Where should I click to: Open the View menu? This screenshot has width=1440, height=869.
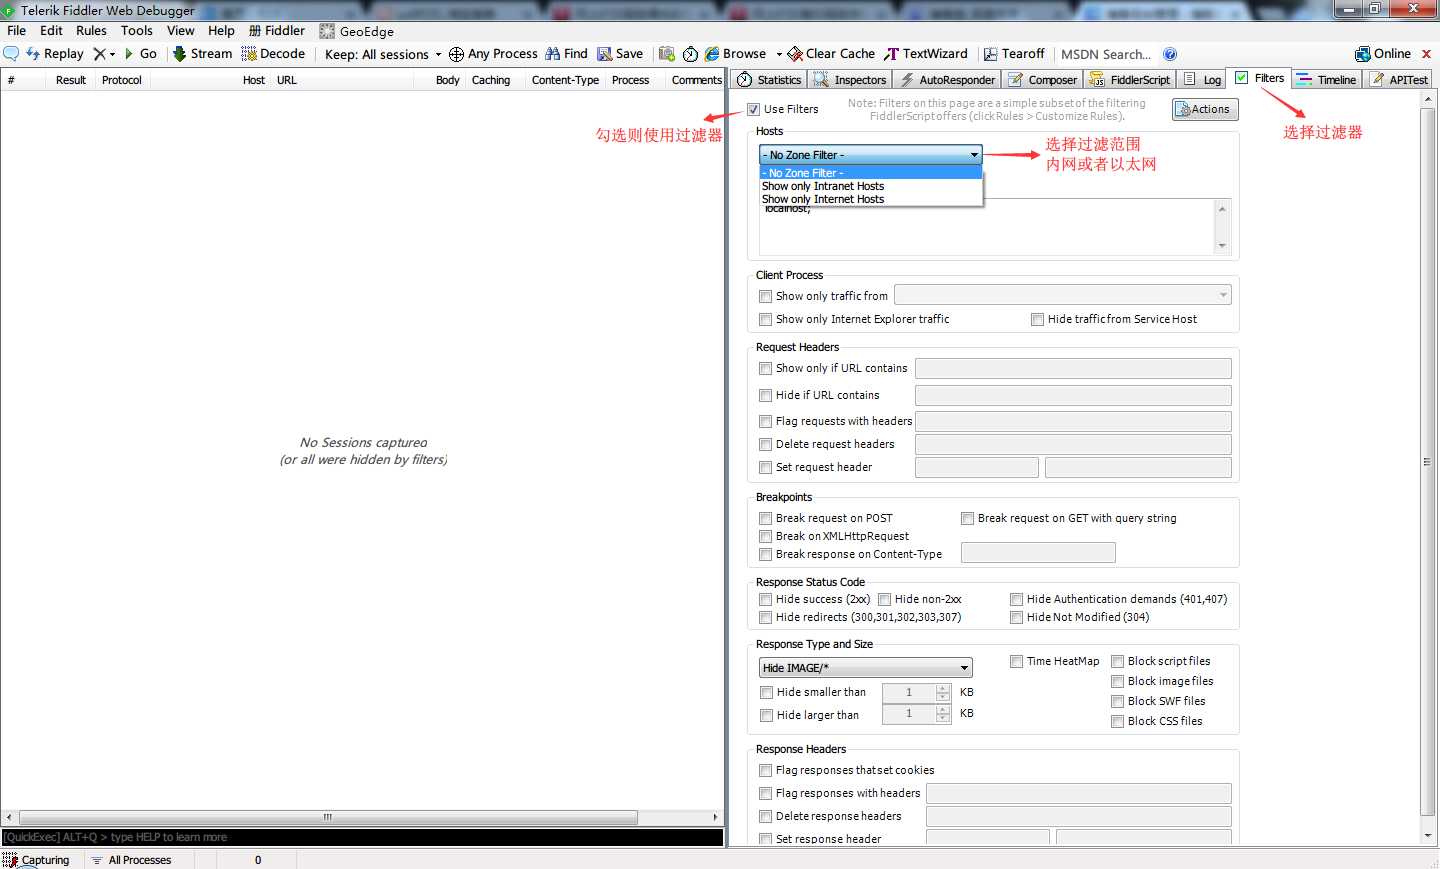click(181, 31)
